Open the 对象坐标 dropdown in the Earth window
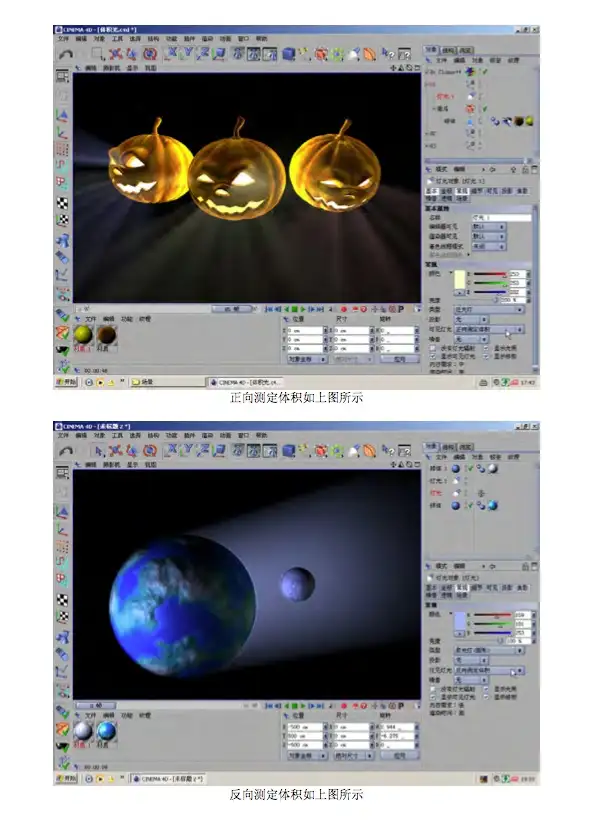 tap(307, 756)
